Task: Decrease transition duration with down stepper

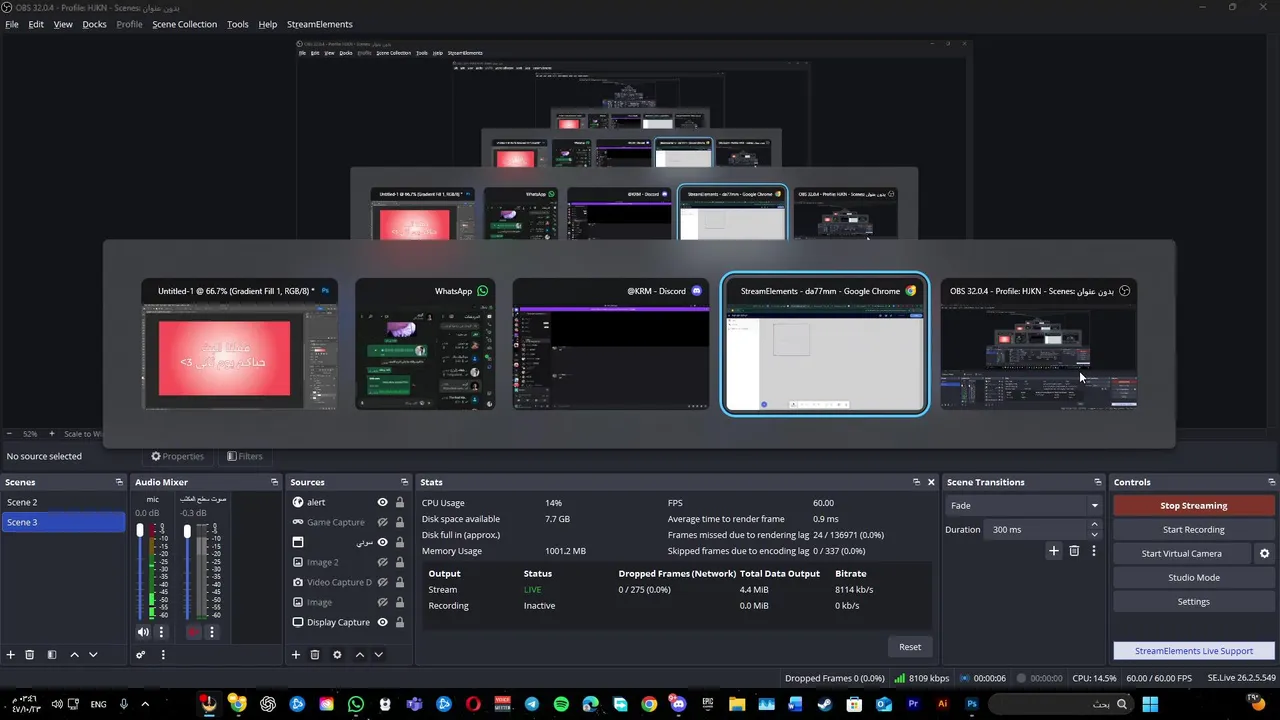Action: pos(1094,534)
